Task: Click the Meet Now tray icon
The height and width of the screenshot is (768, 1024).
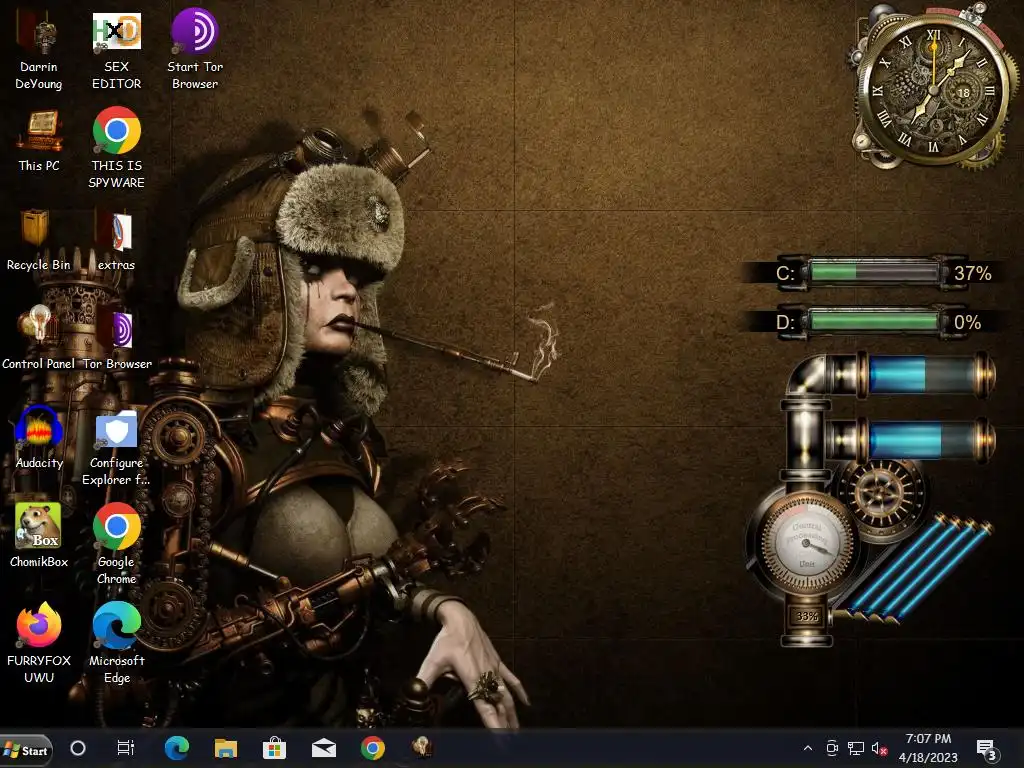Action: tap(832, 748)
